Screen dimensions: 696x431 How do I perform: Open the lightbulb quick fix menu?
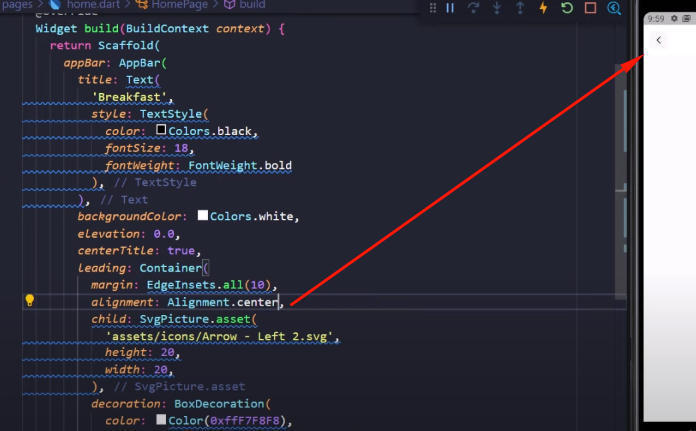pos(30,301)
